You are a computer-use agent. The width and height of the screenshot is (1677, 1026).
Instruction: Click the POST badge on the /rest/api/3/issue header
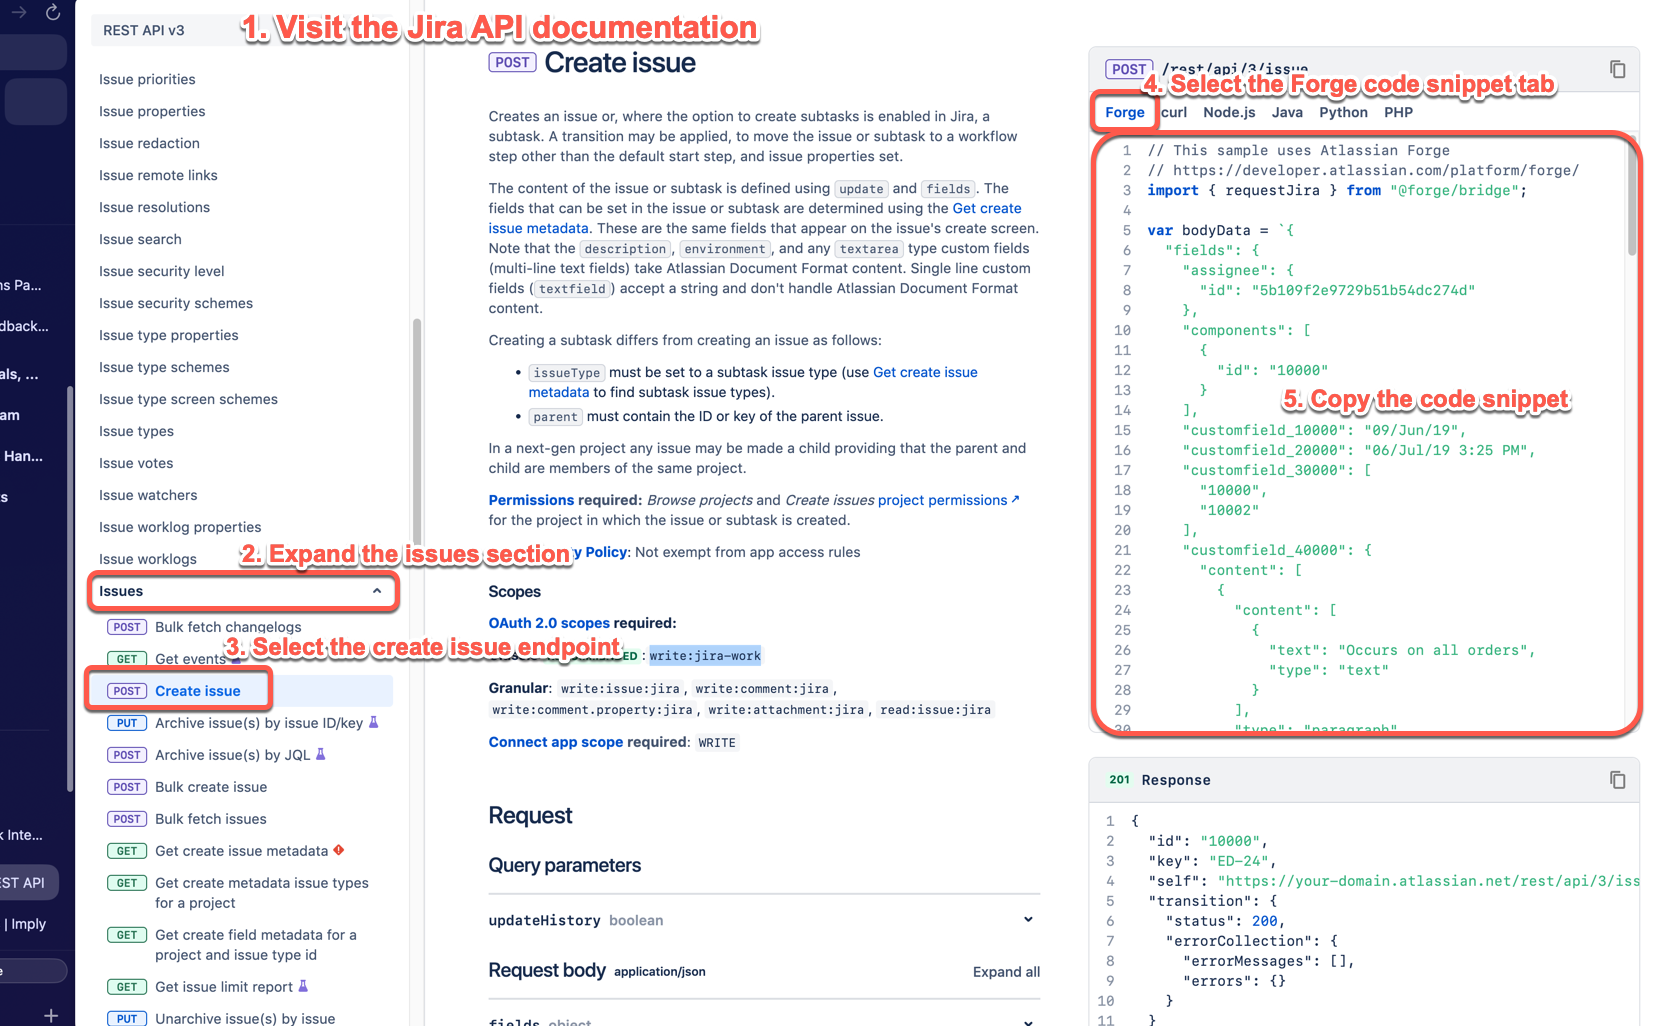(1128, 69)
